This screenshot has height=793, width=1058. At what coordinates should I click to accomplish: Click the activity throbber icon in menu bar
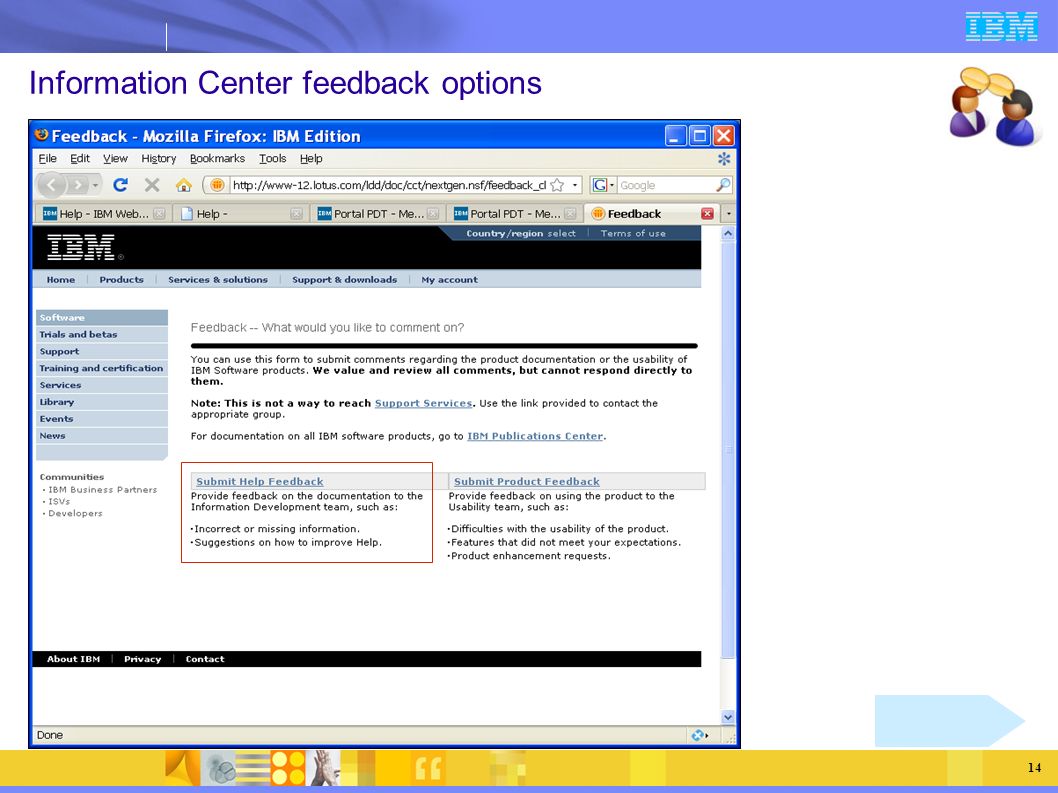(724, 159)
